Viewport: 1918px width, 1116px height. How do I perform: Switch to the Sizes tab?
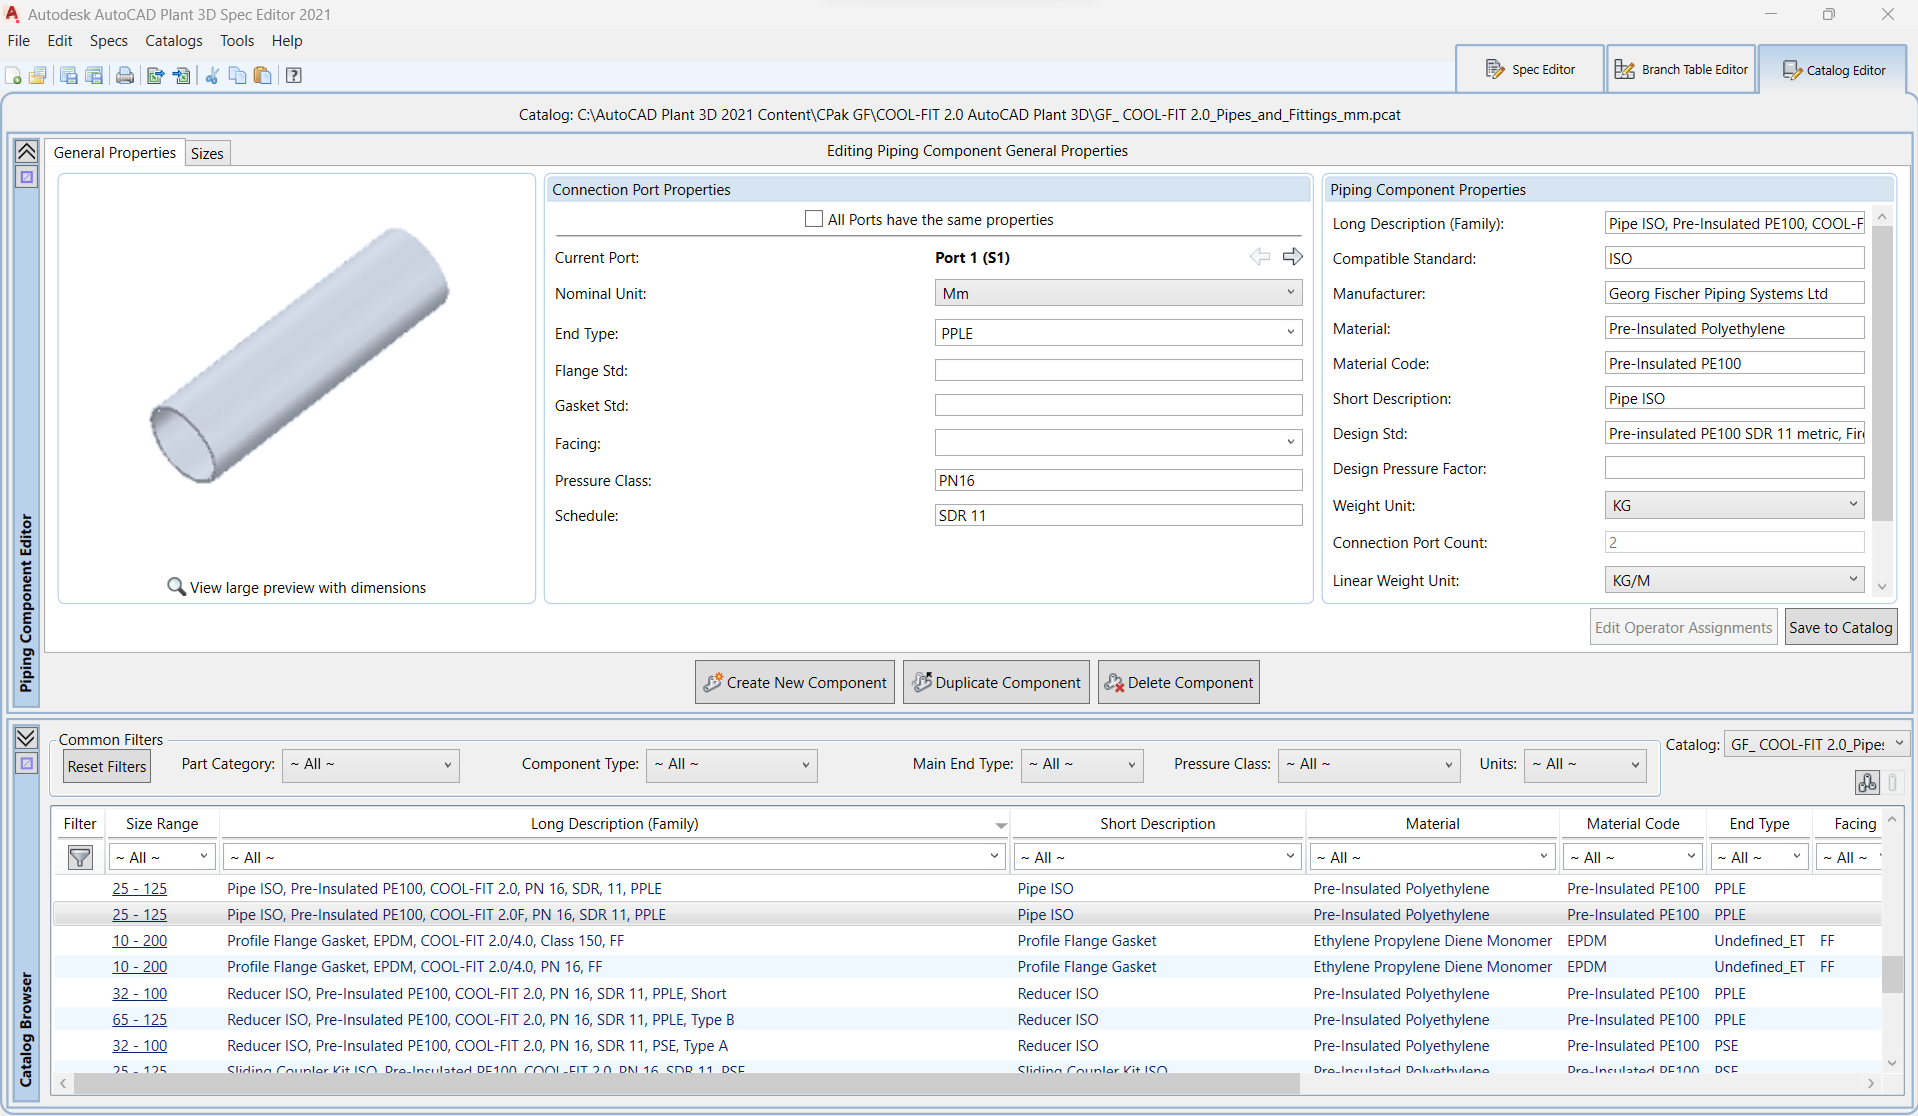(x=207, y=153)
